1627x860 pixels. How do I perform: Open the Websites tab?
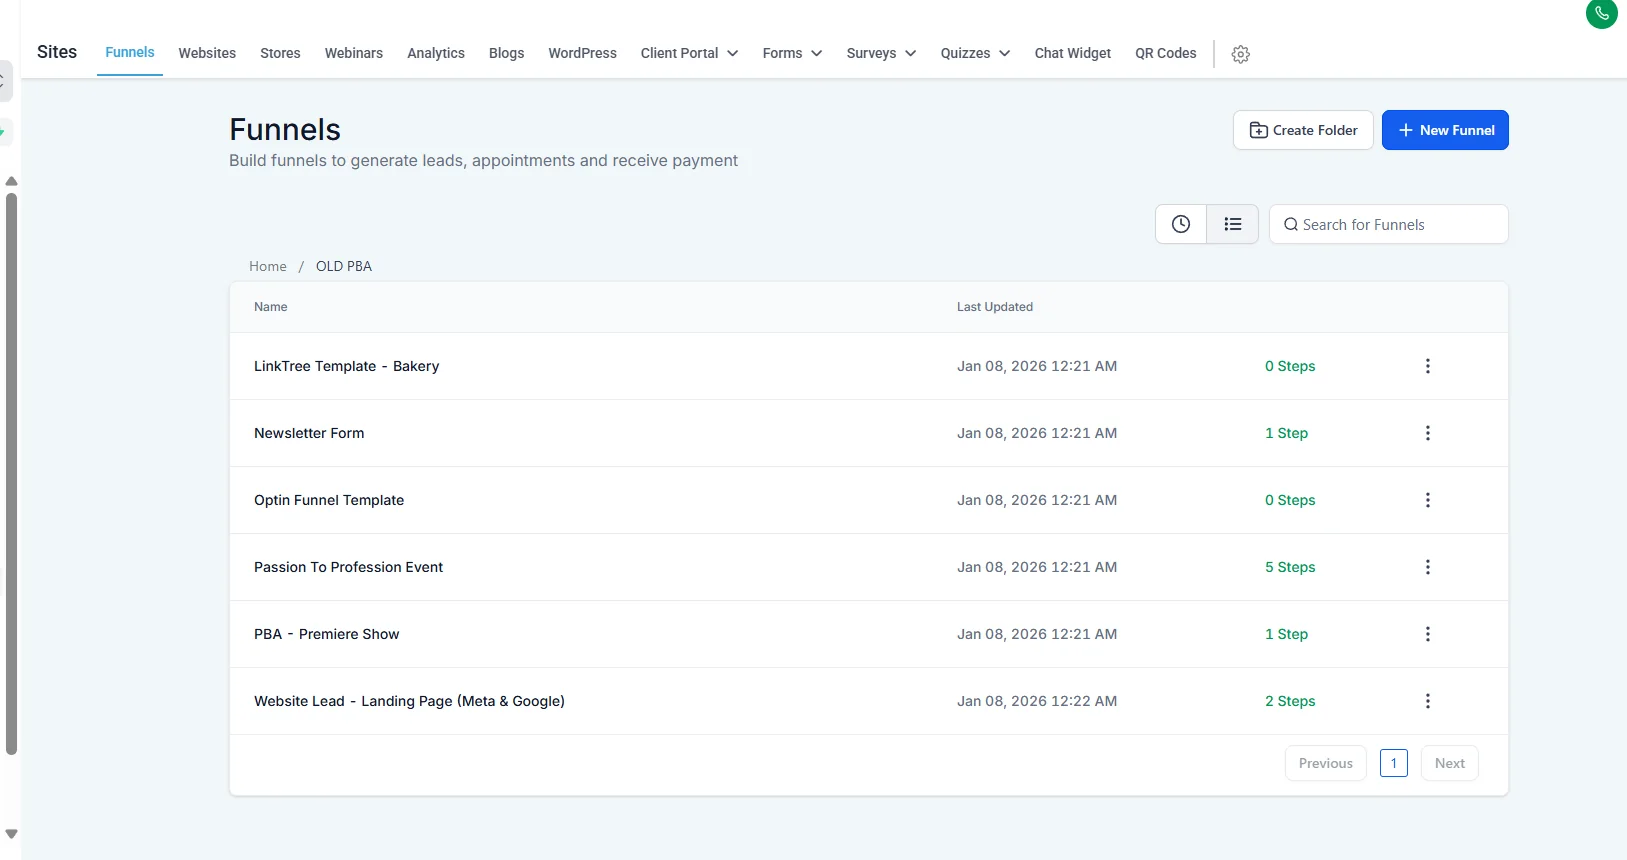tap(207, 53)
